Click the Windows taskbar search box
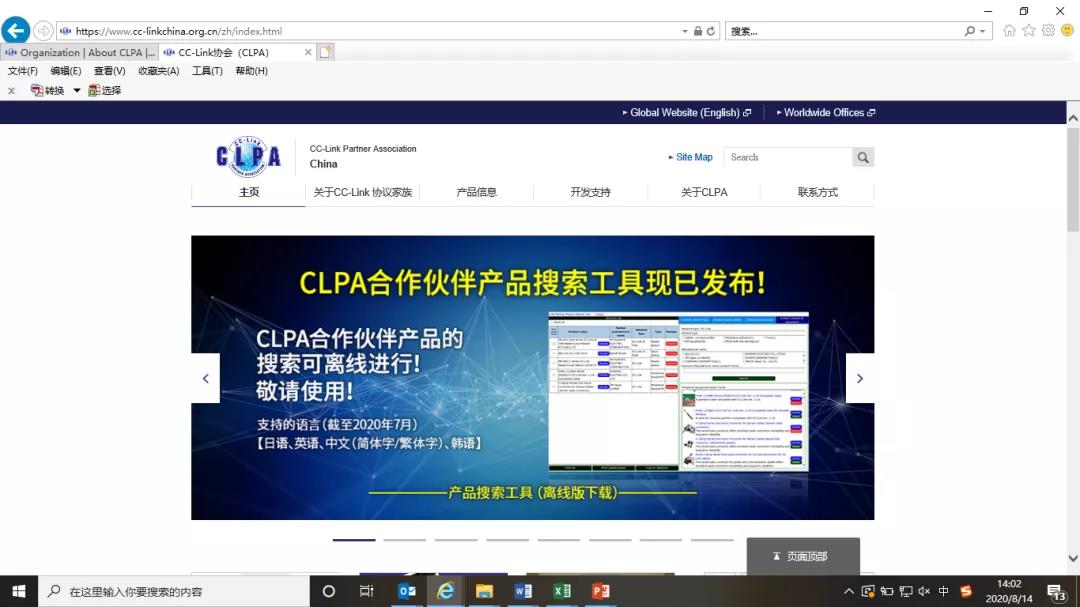The height and width of the screenshot is (607, 1080). 174,591
